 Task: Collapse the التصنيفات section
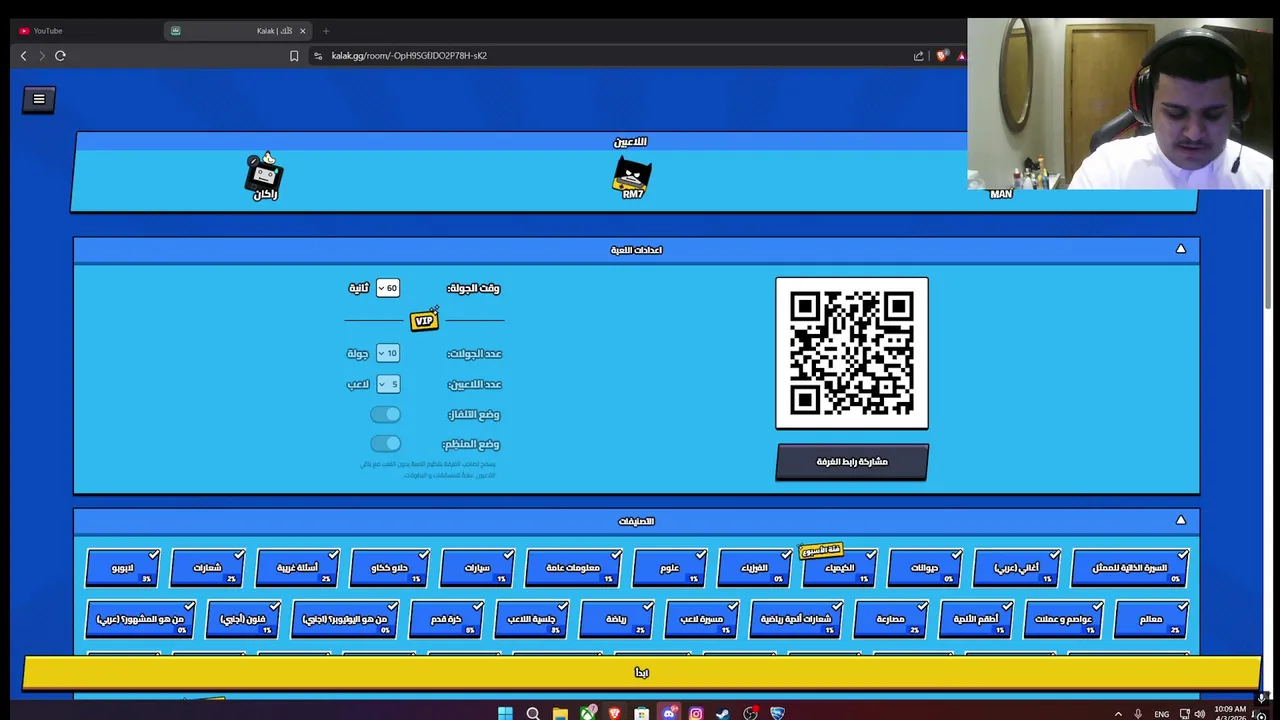(x=1181, y=520)
